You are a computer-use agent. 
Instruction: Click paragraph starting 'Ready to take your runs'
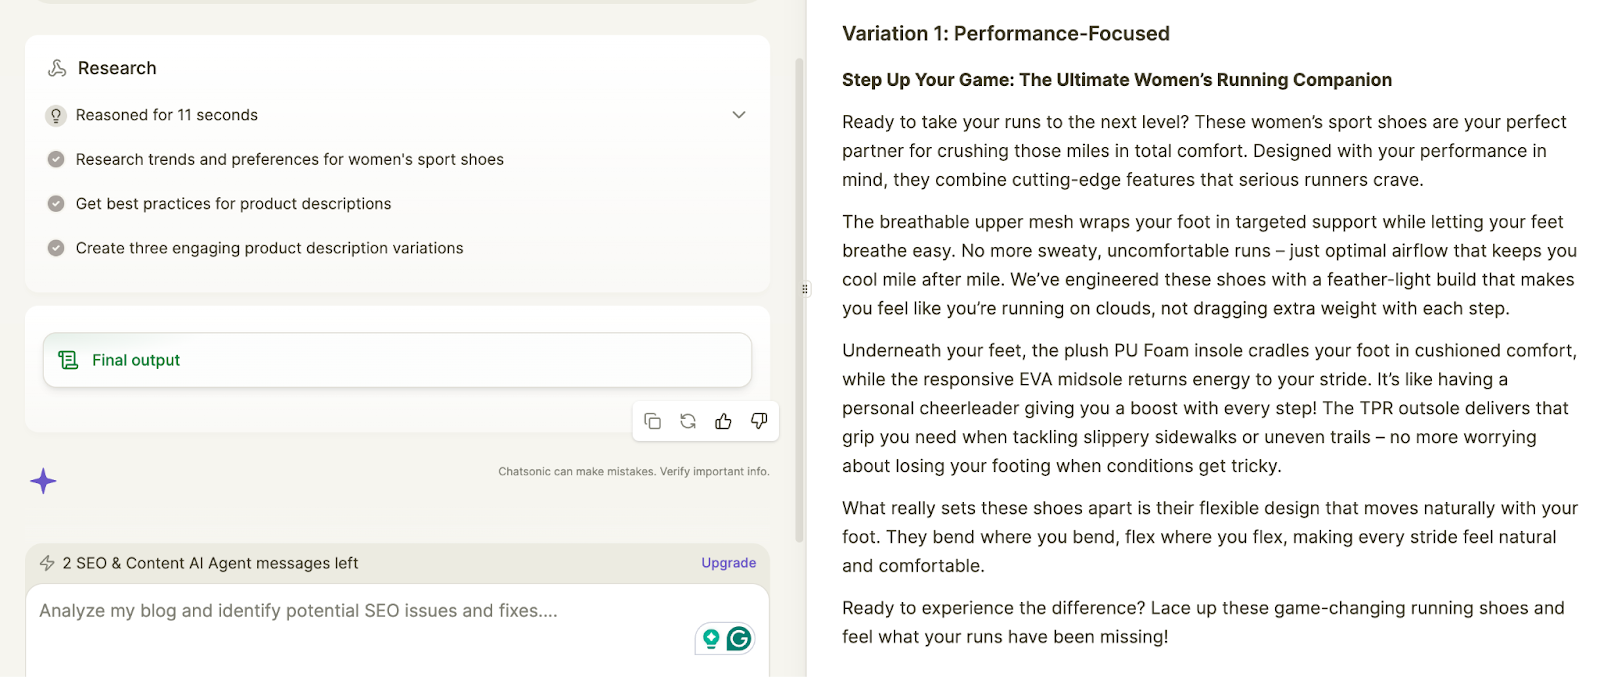[1205, 151]
